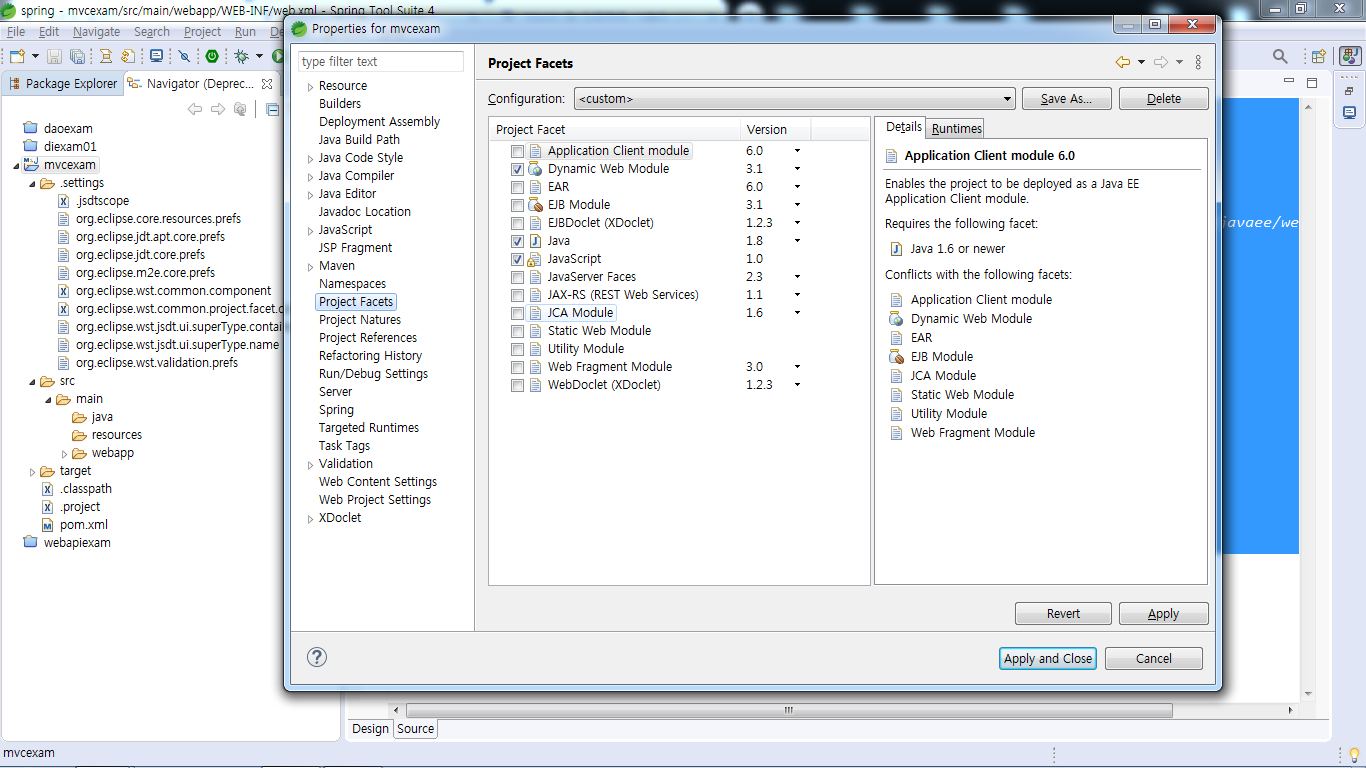Click the New wizard icon in main toolbar
This screenshot has height=768, width=1366.
17,57
